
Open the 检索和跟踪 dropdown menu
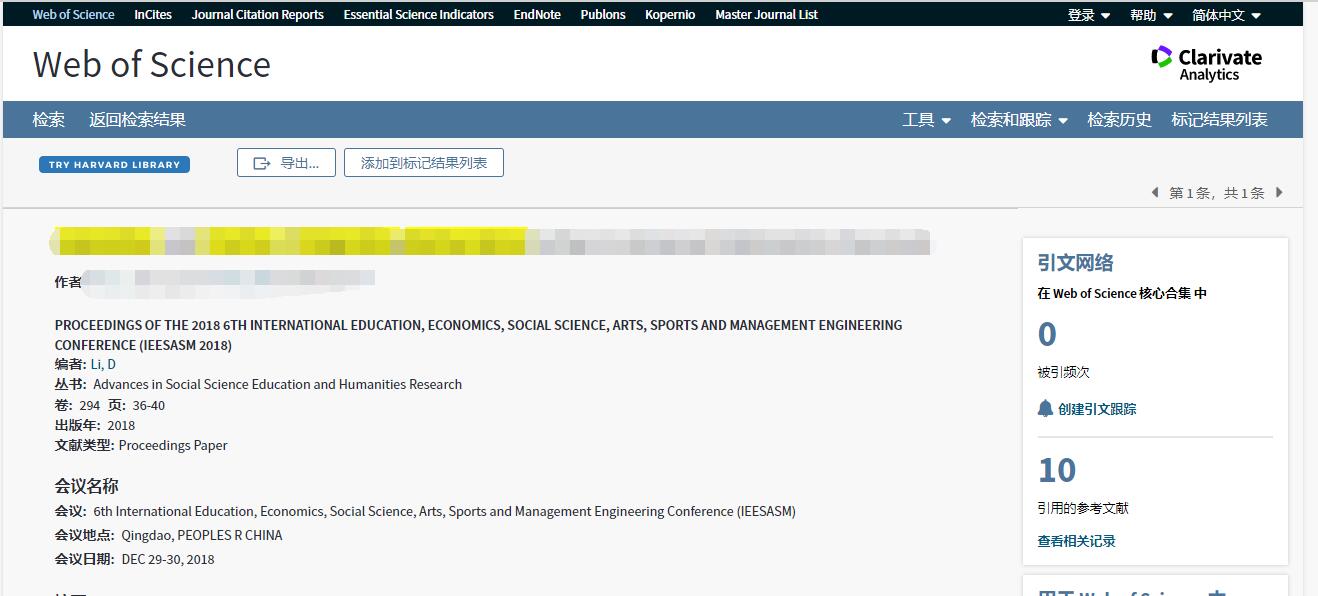pyautogui.click(x=1019, y=120)
